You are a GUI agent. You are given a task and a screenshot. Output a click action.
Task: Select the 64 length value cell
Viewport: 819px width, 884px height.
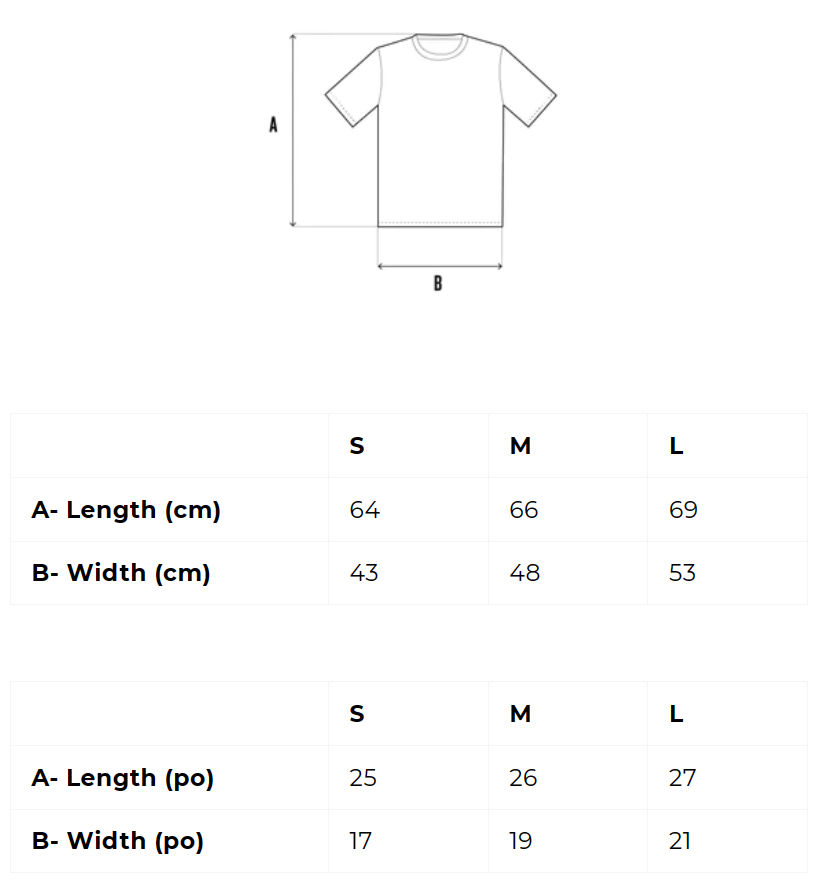pyautogui.click(x=365, y=510)
